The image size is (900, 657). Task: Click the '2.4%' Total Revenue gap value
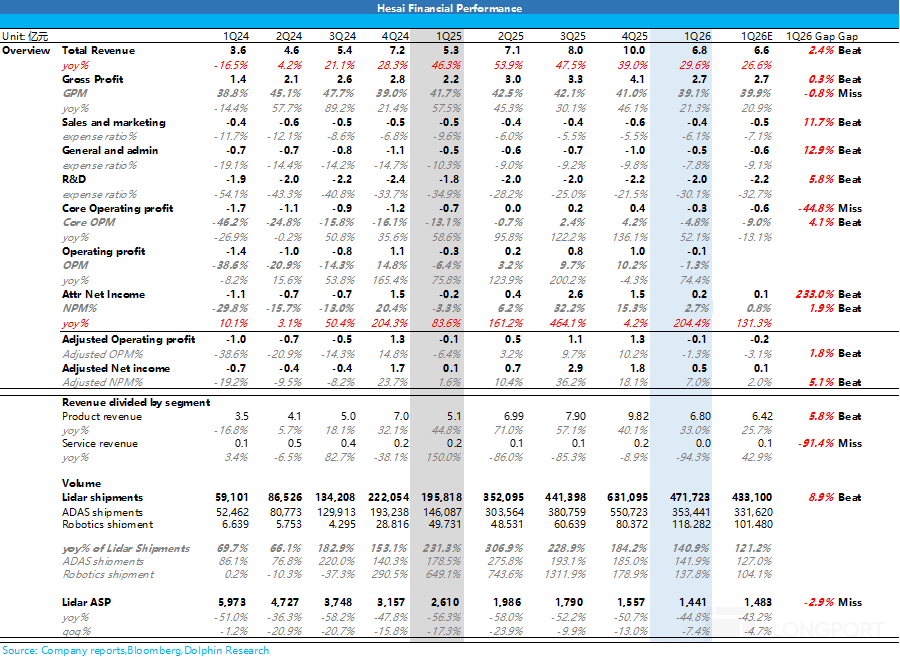pos(821,50)
